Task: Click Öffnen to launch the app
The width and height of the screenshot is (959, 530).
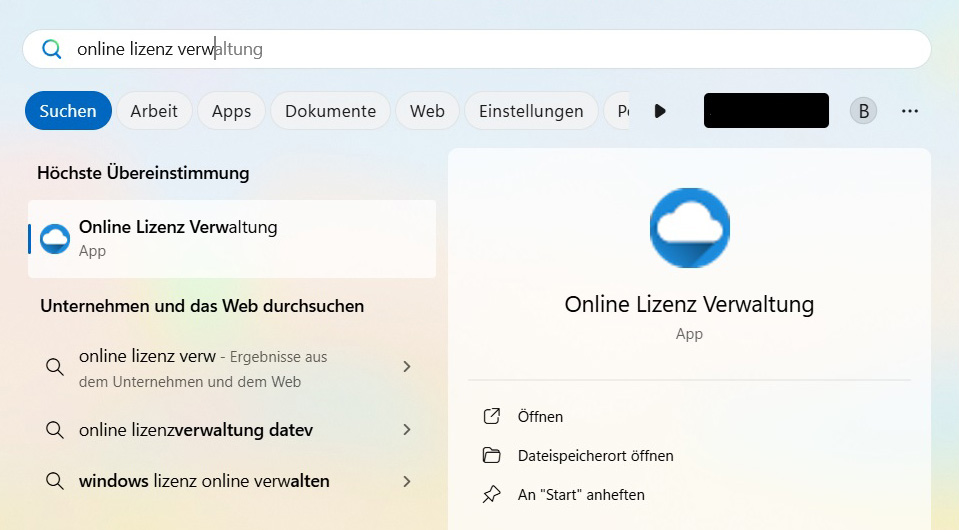Action: click(x=540, y=416)
